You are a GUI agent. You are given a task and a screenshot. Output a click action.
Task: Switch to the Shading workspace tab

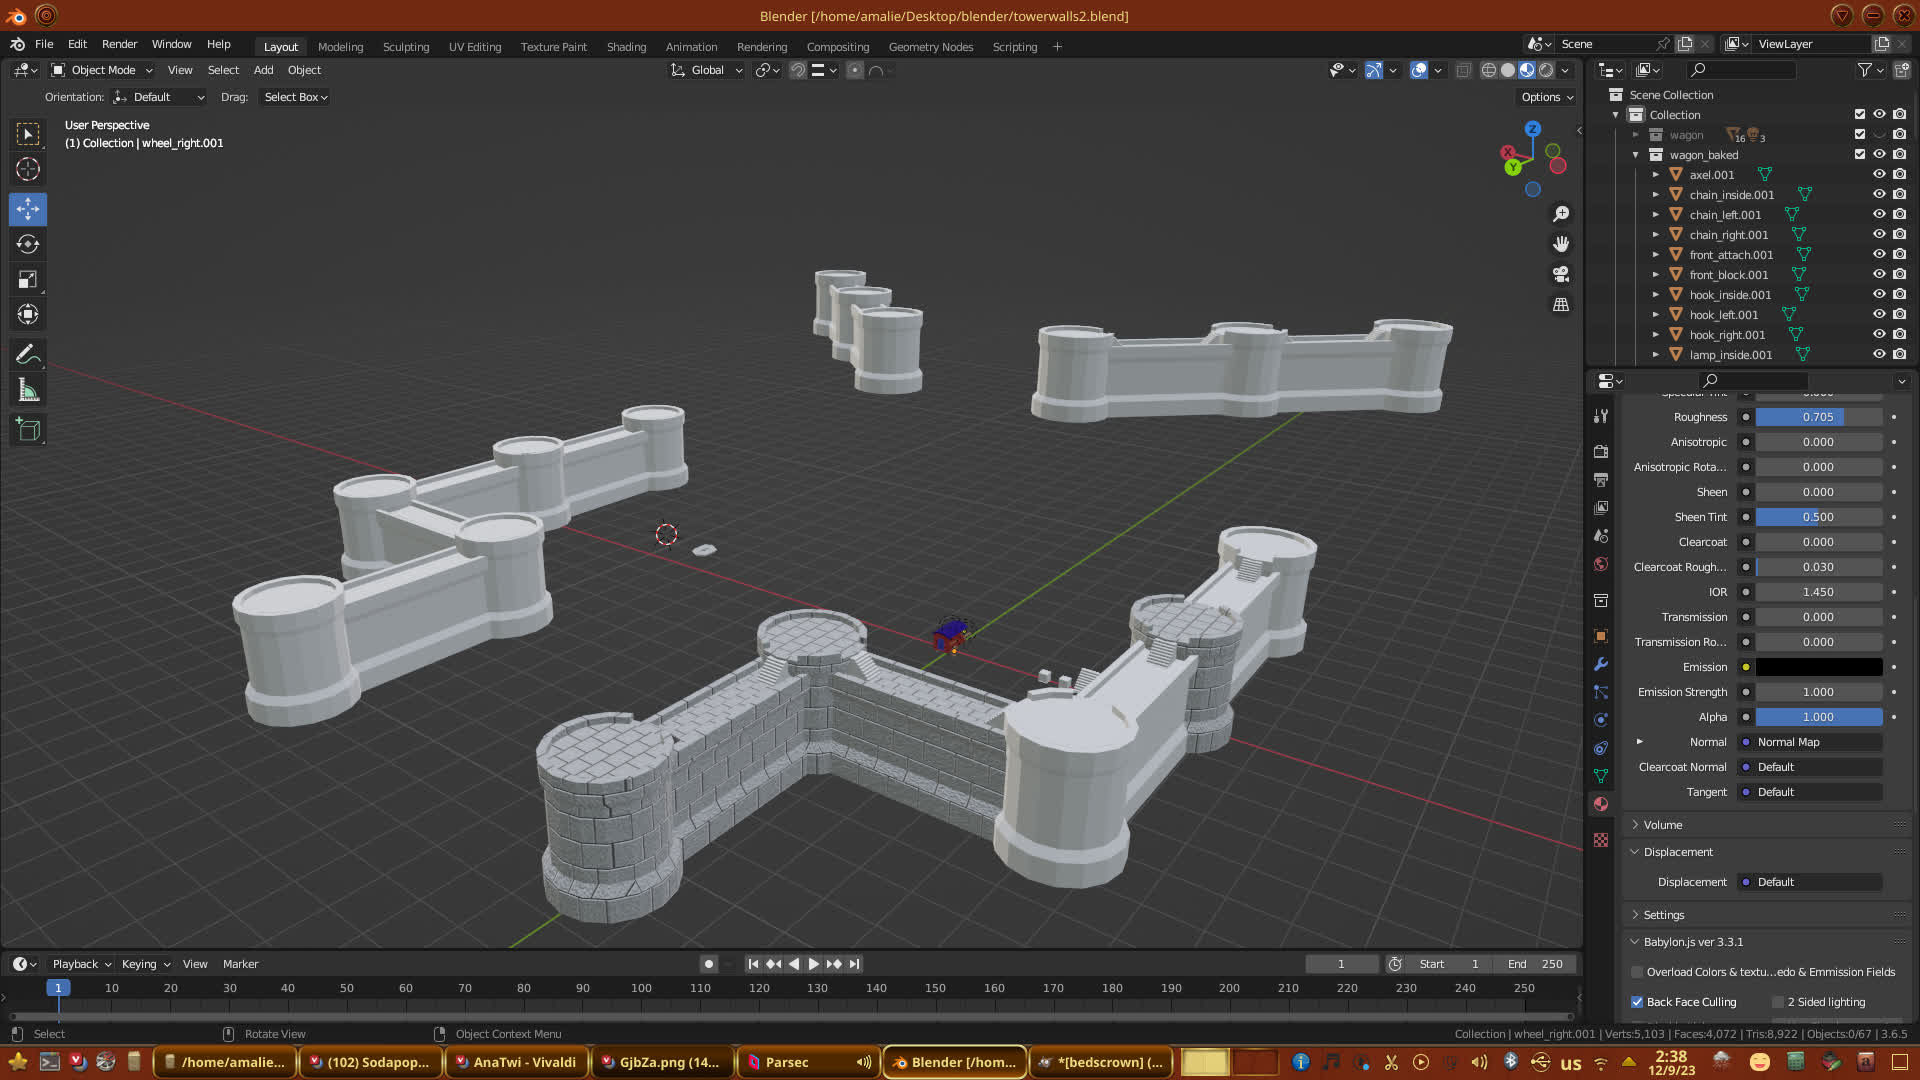[626, 47]
